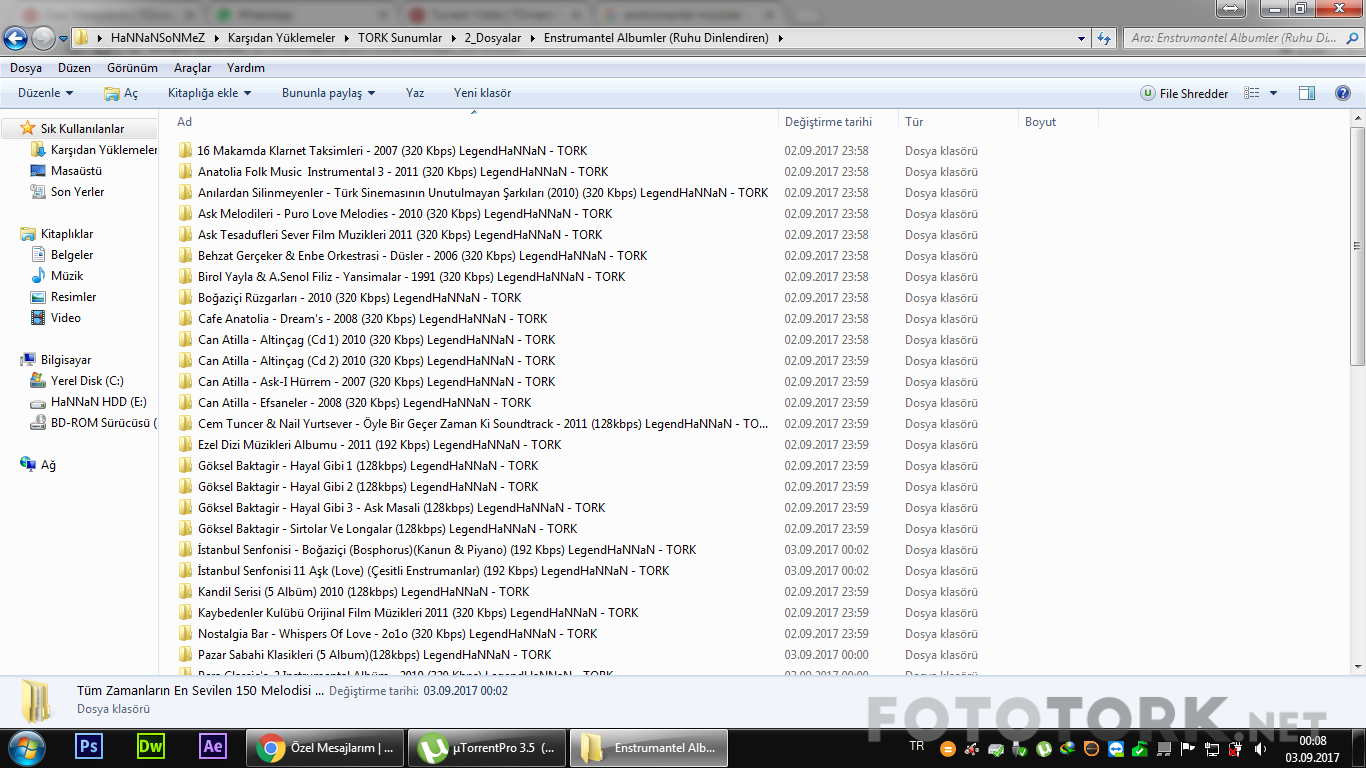Switch to the µTorrentPro taskbar window
This screenshot has height=768, width=1366.
click(x=486, y=747)
